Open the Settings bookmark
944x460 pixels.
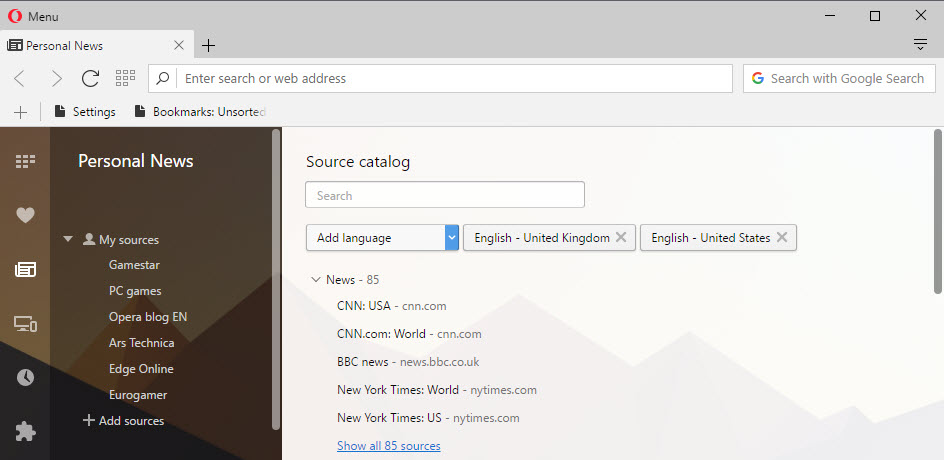(x=85, y=112)
